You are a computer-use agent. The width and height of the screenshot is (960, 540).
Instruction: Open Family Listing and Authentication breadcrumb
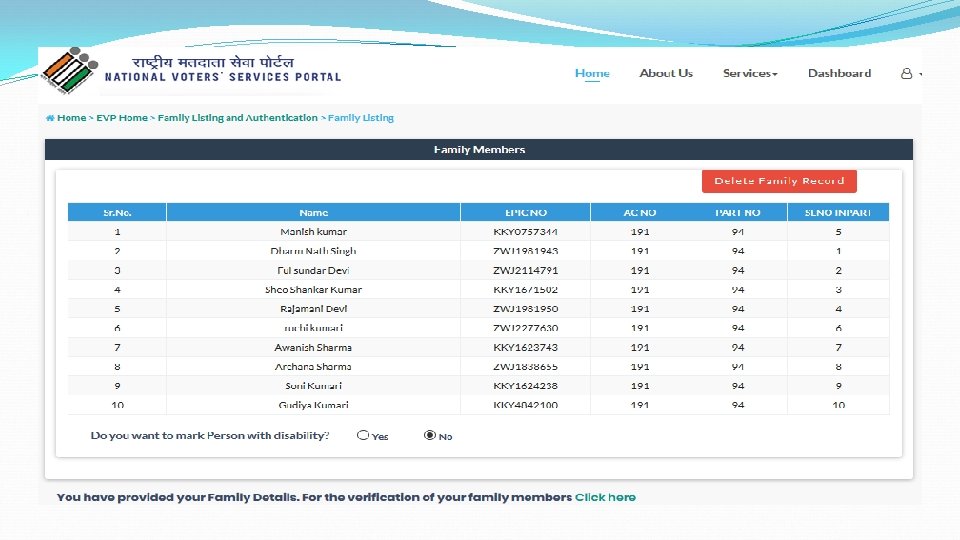(238, 118)
